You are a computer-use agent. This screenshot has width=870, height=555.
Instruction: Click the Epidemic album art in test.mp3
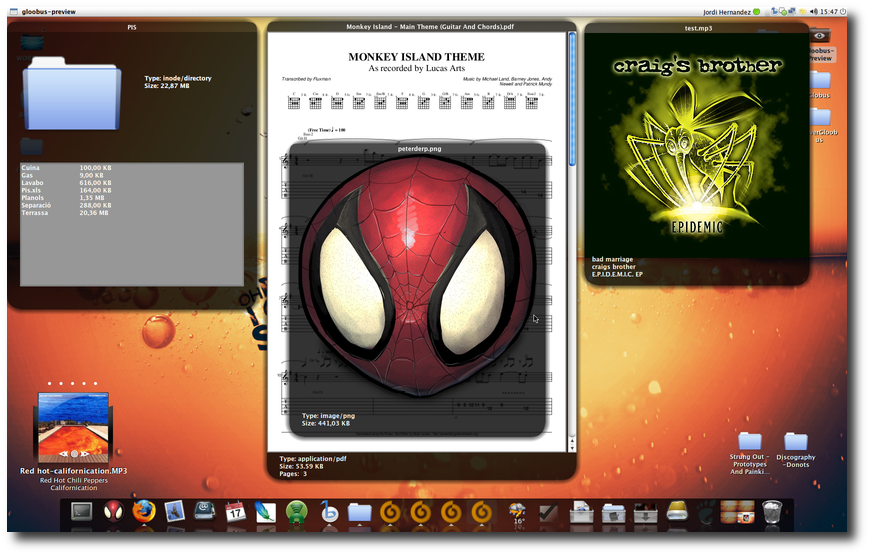tap(697, 145)
